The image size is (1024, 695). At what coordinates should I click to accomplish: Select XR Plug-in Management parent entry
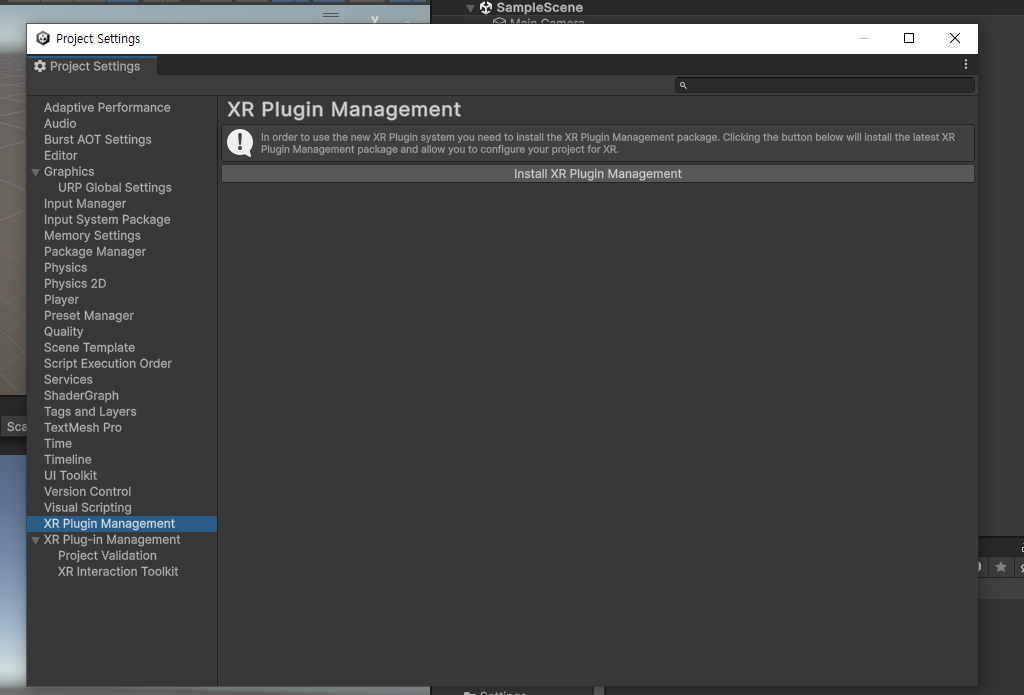[112, 540]
